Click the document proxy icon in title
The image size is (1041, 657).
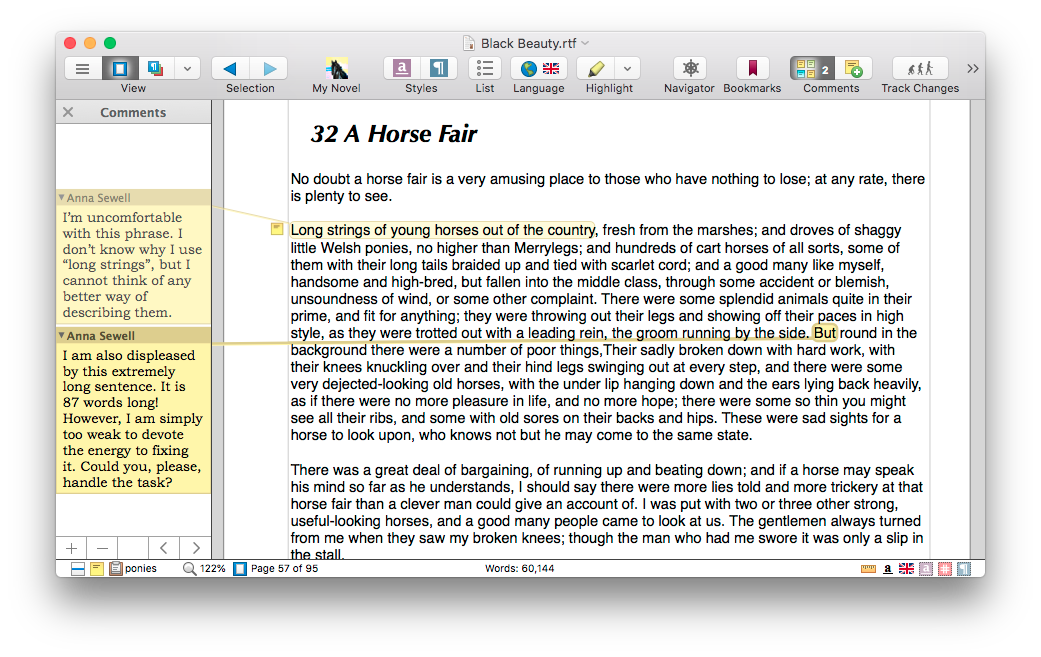pyautogui.click(x=469, y=43)
